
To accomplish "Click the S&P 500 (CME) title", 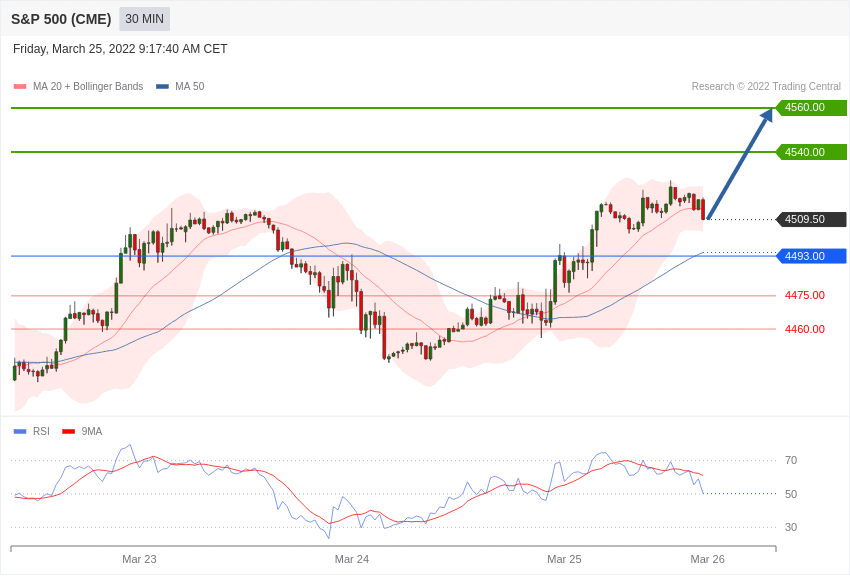I will pos(61,19).
